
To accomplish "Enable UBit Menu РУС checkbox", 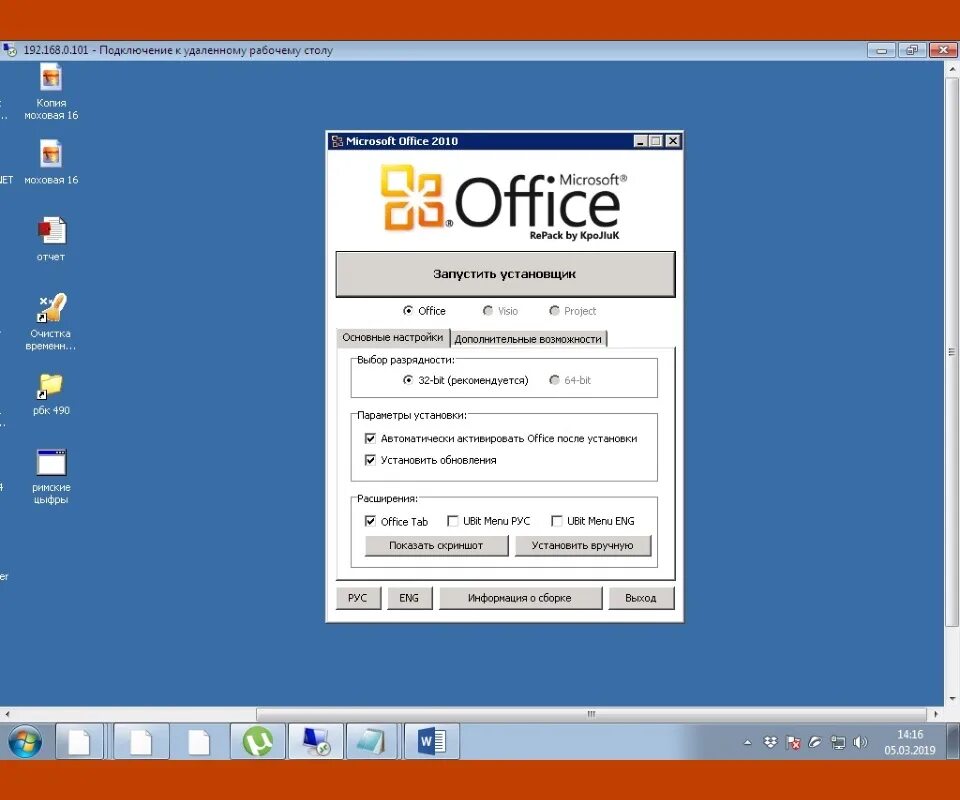I will [452, 521].
